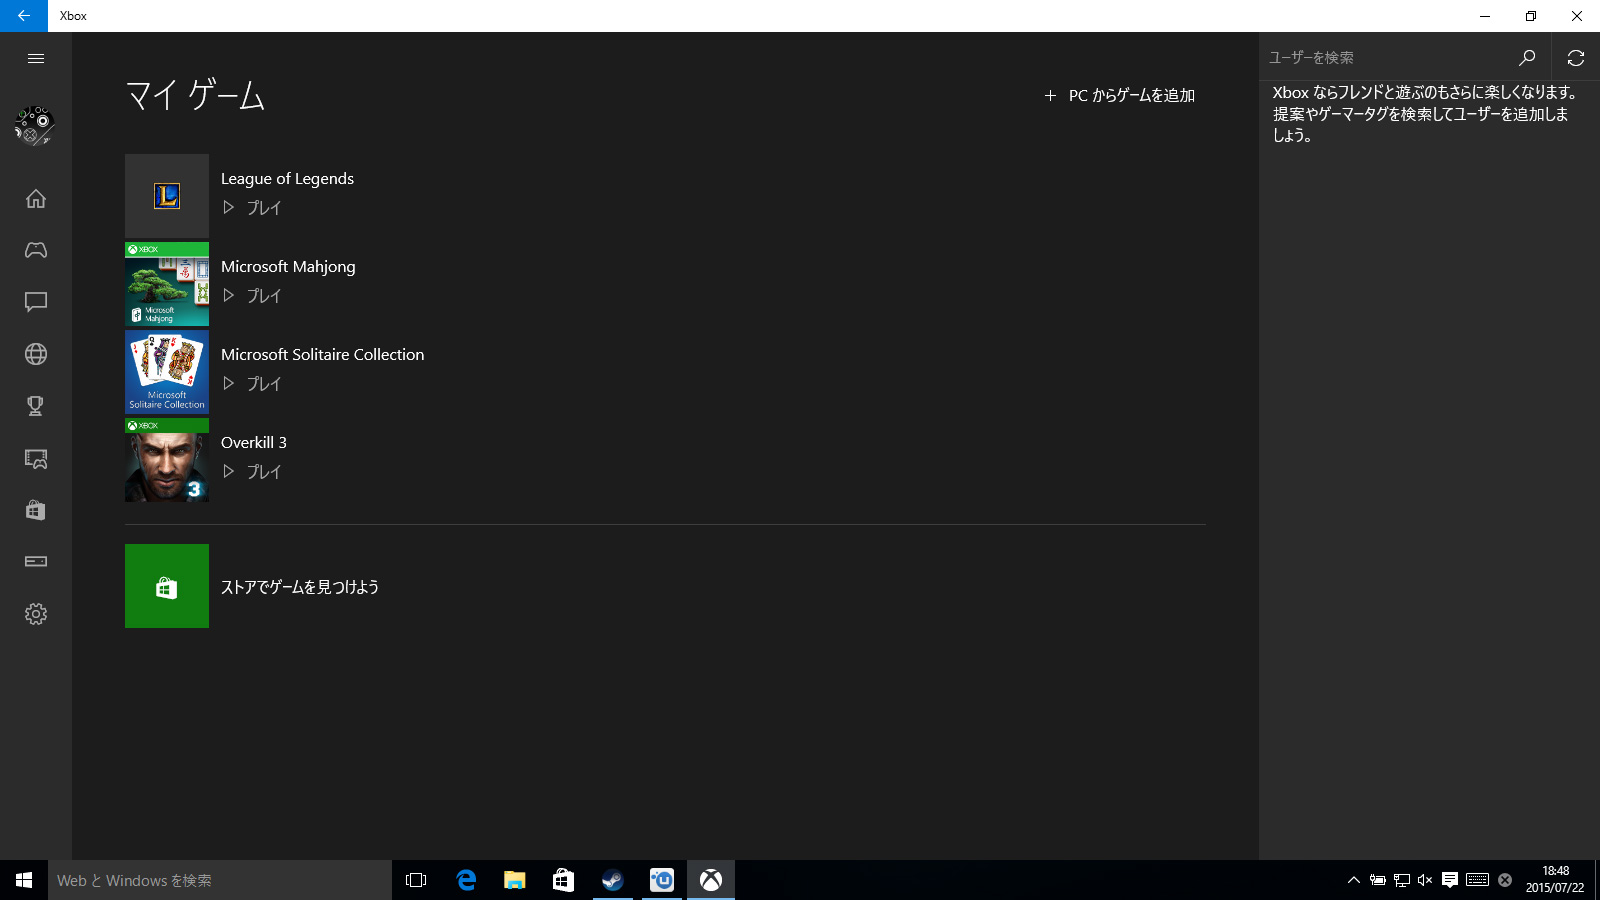
Task: Go to Home in Xbox sidebar
Action: click(x=36, y=198)
